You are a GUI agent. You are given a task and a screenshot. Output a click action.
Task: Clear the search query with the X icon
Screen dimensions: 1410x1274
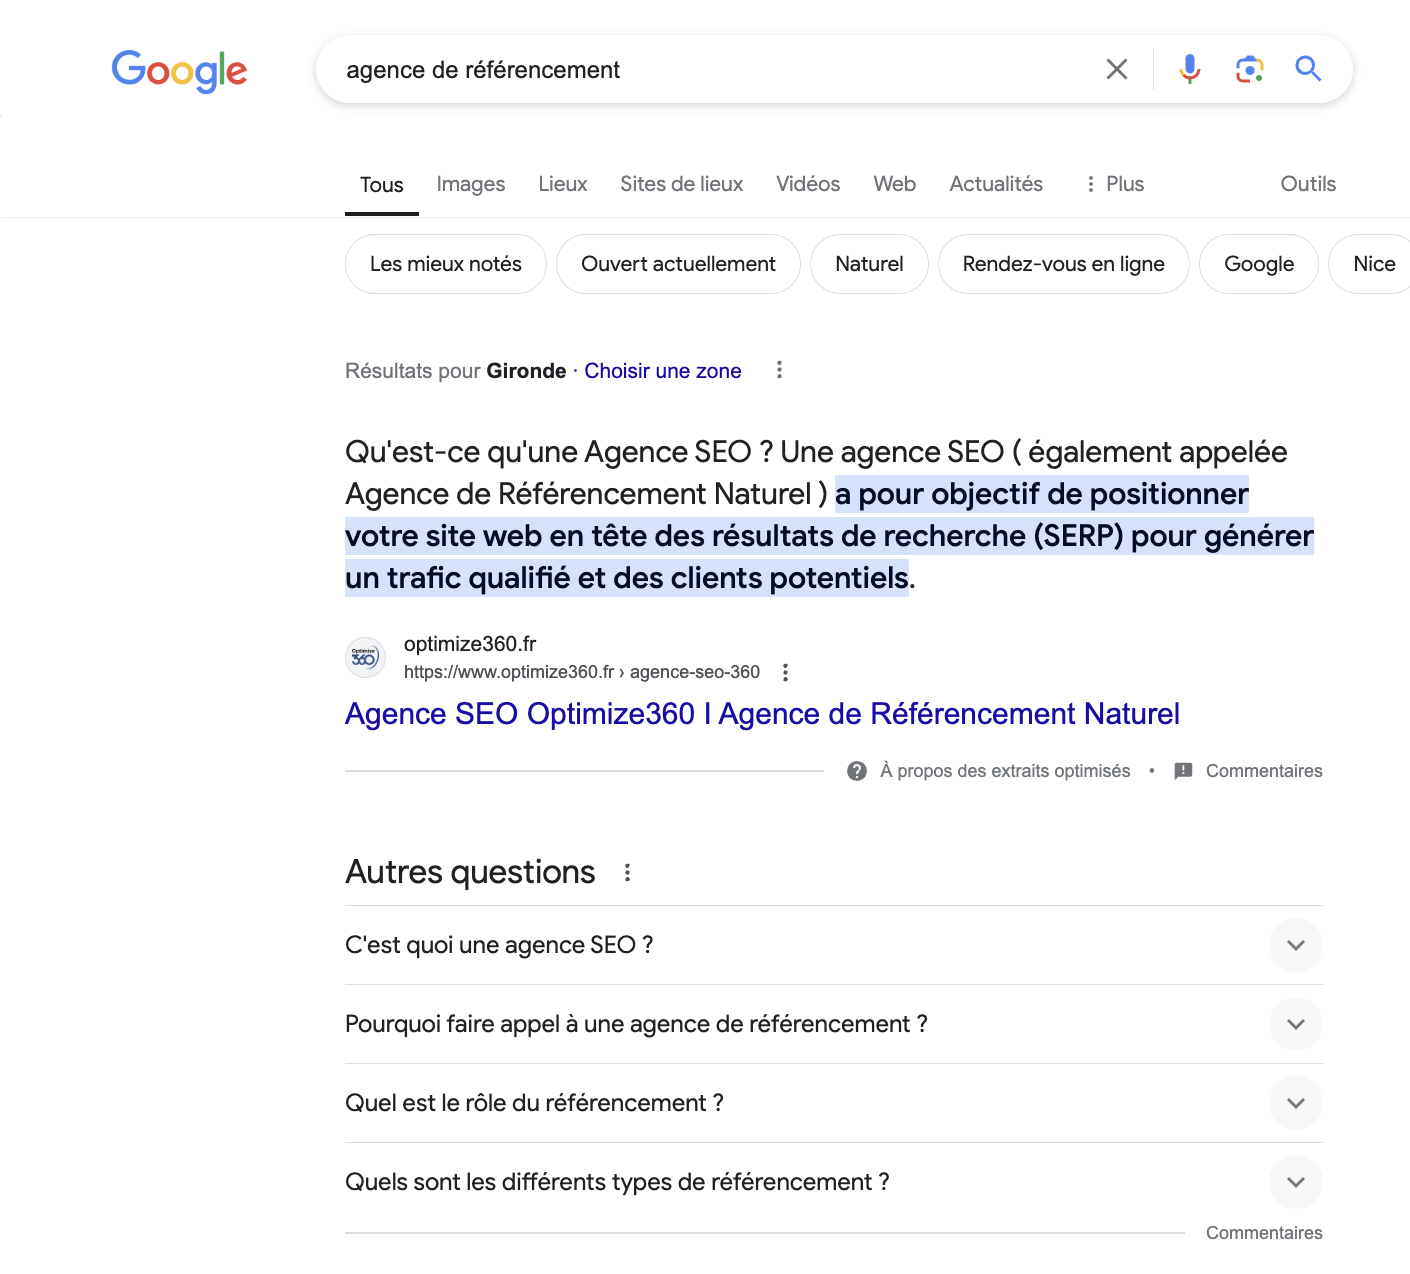[x=1117, y=69]
